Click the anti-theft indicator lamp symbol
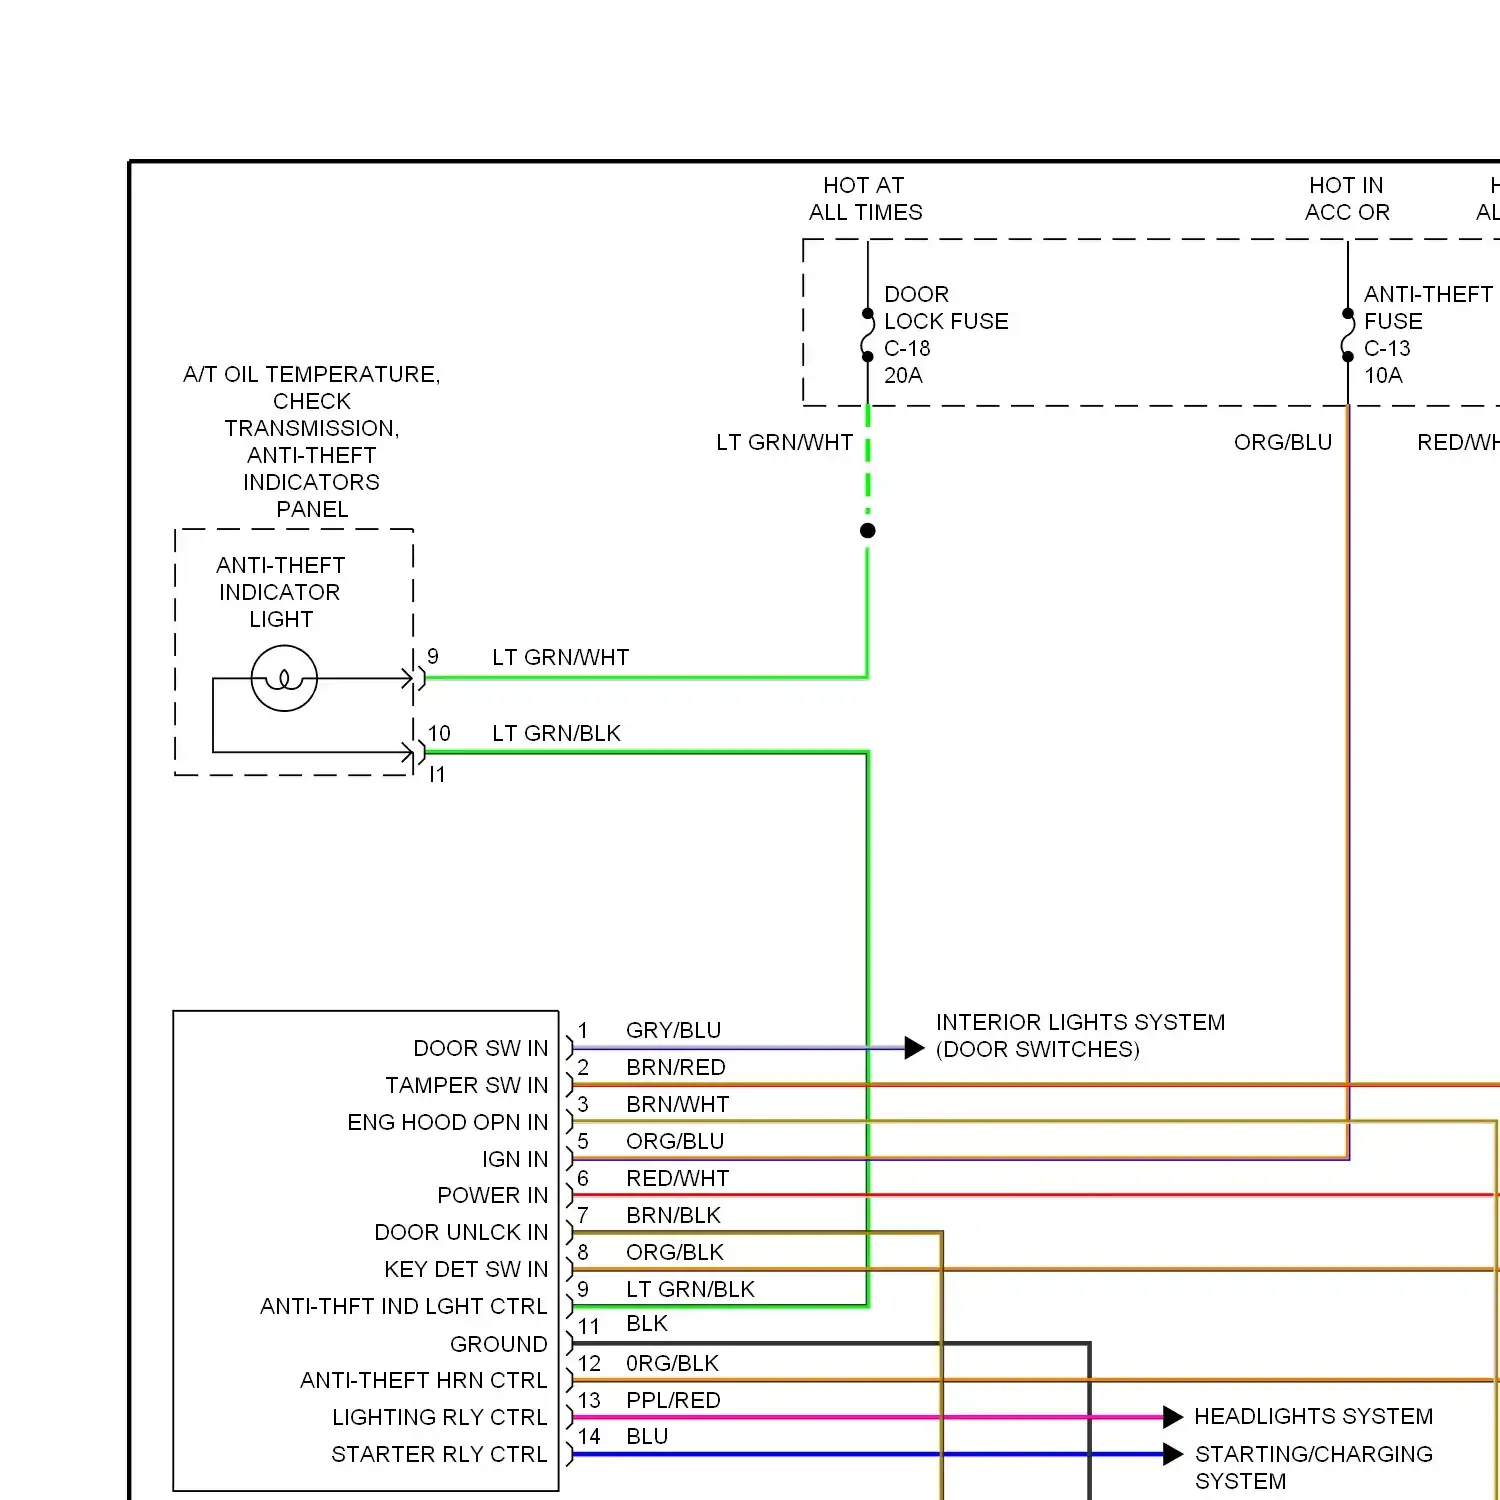The image size is (1500, 1500). 284,678
